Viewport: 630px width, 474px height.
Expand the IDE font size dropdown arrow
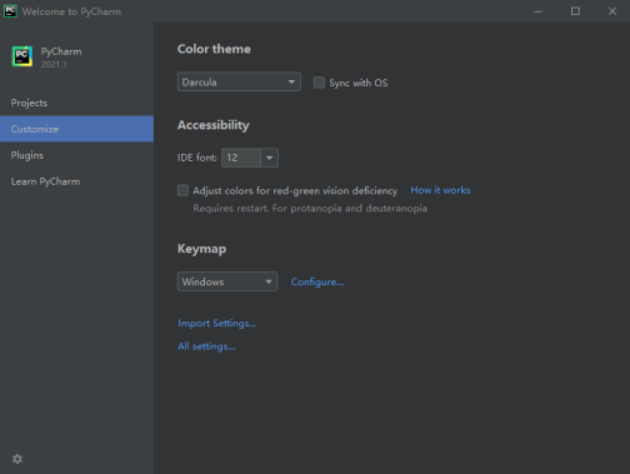pyautogui.click(x=270, y=158)
